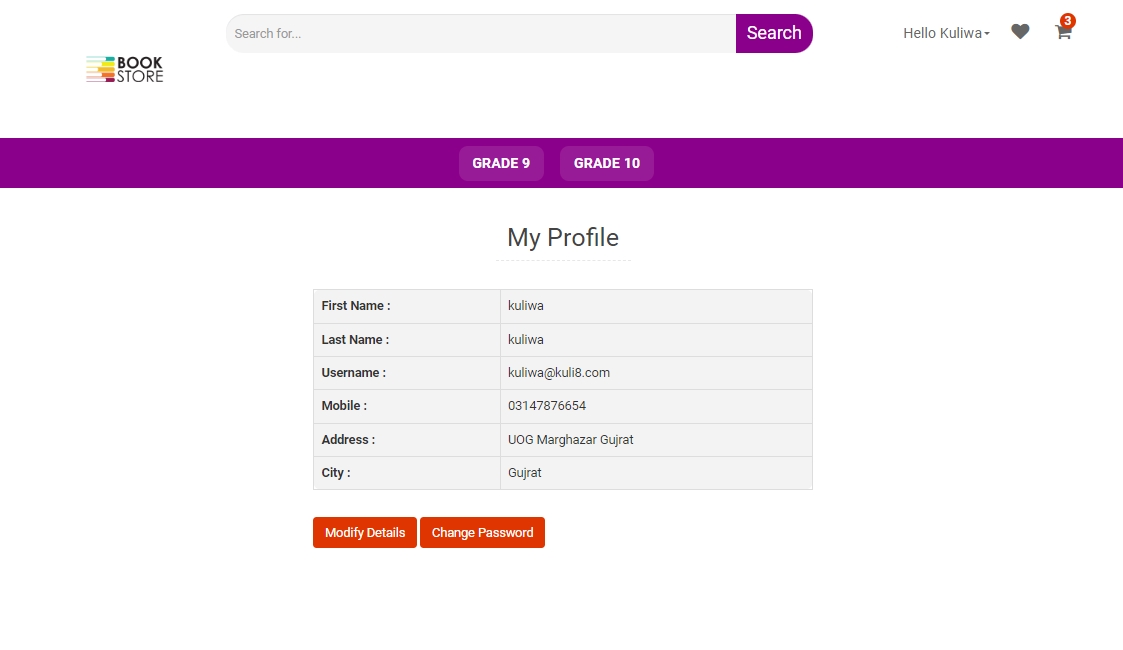Click the address value UOG Marghazar Gujrat

point(570,440)
